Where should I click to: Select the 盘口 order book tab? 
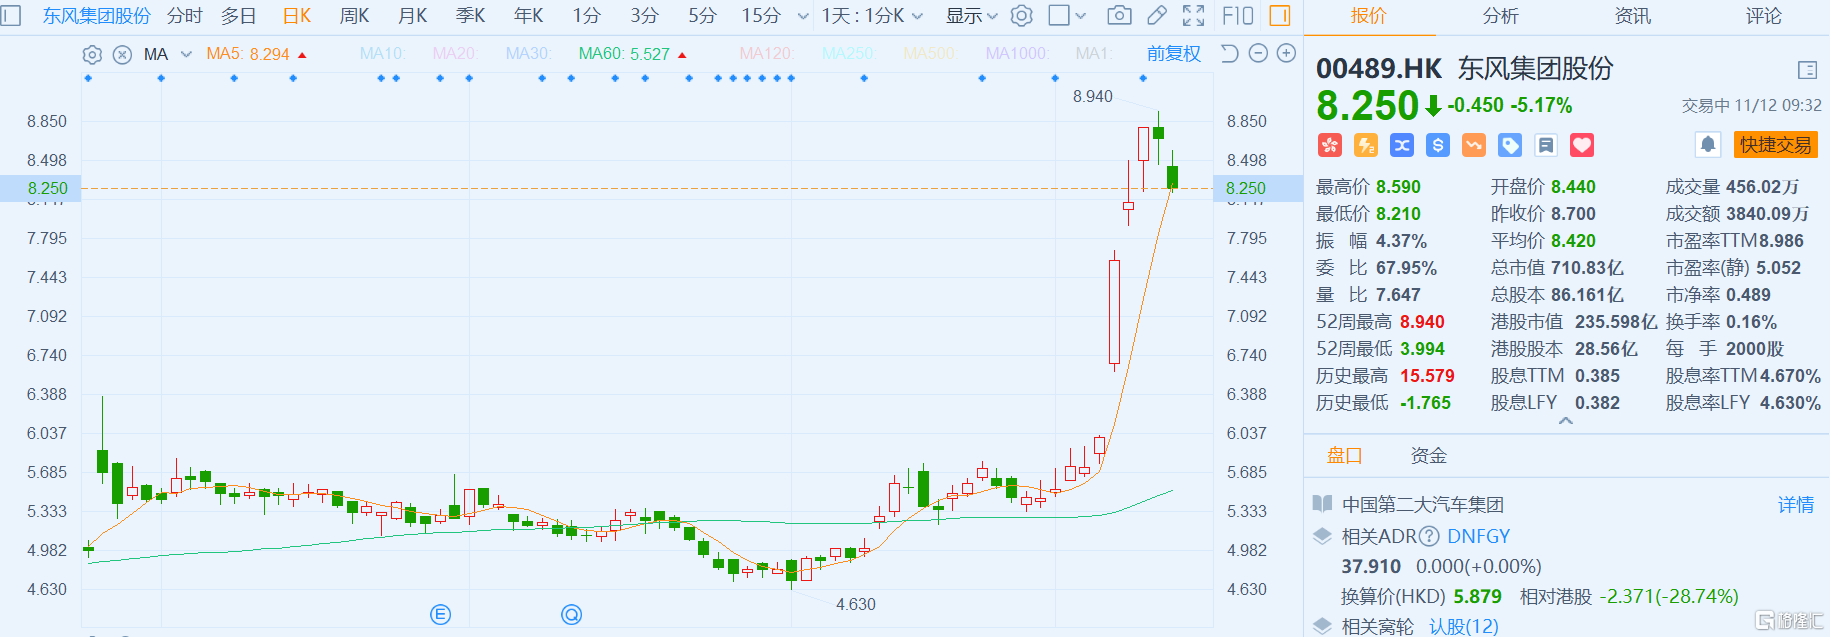click(x=1345, y=456)
